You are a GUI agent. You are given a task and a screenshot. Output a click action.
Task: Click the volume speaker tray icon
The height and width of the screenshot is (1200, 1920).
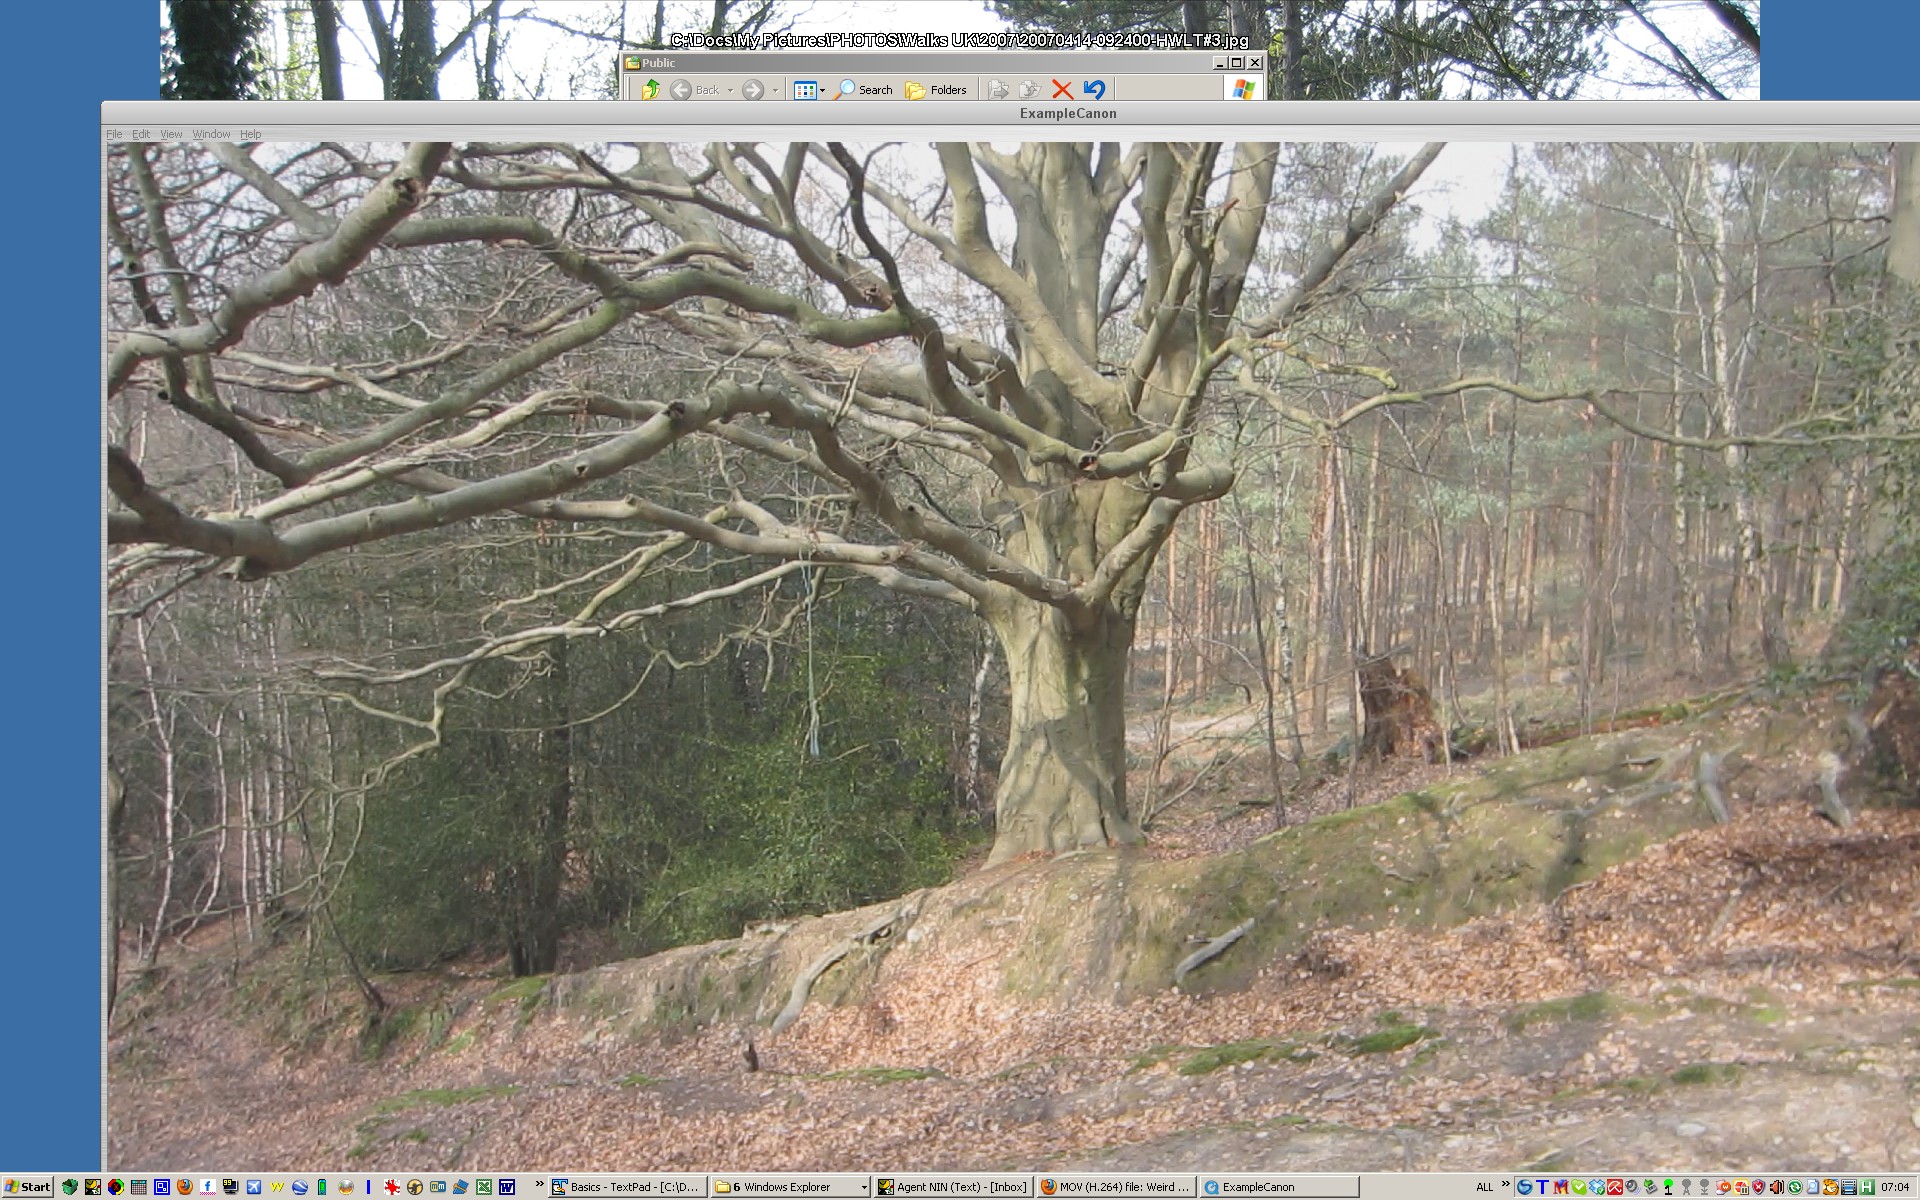pos(1776,1187)
